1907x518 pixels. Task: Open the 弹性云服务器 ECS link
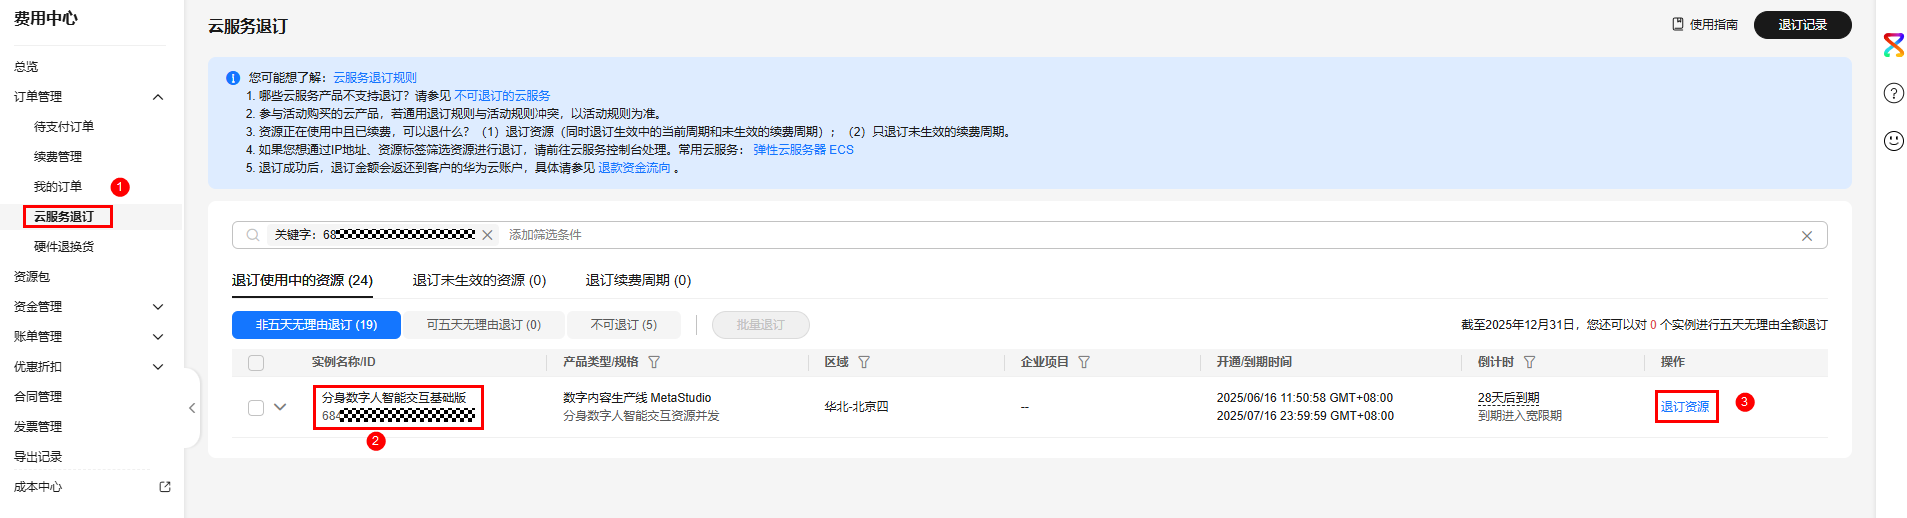click(x=803, y=150)
